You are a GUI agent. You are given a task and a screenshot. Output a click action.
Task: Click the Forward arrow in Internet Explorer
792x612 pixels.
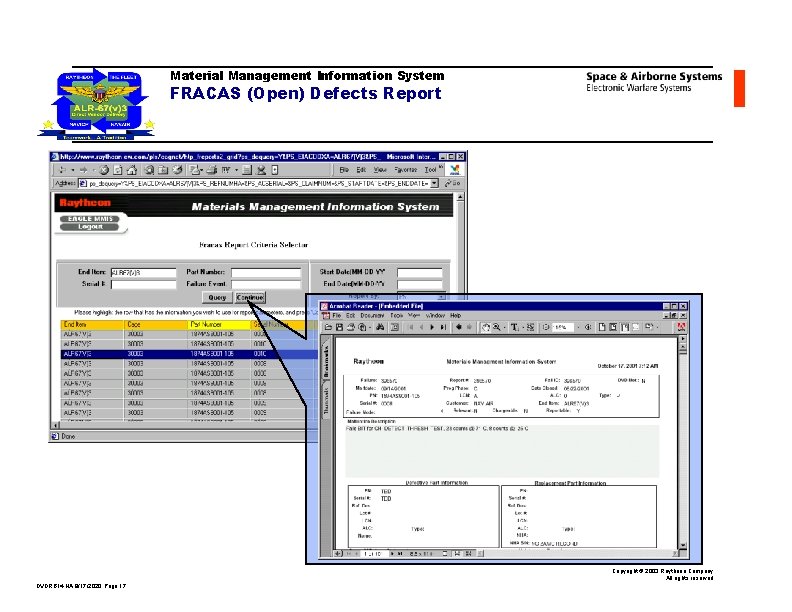click(83, 170)
